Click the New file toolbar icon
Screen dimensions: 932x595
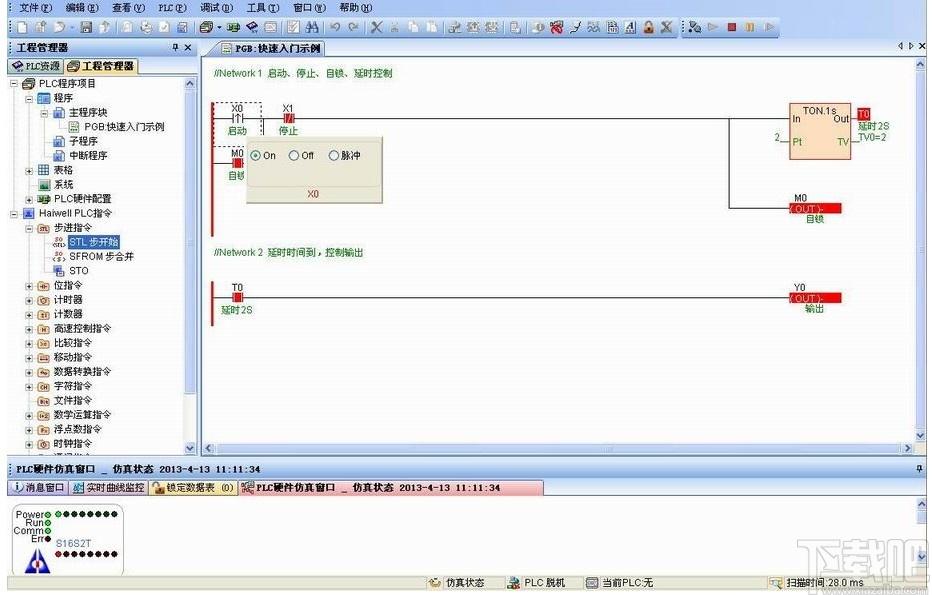pos(22,27)
